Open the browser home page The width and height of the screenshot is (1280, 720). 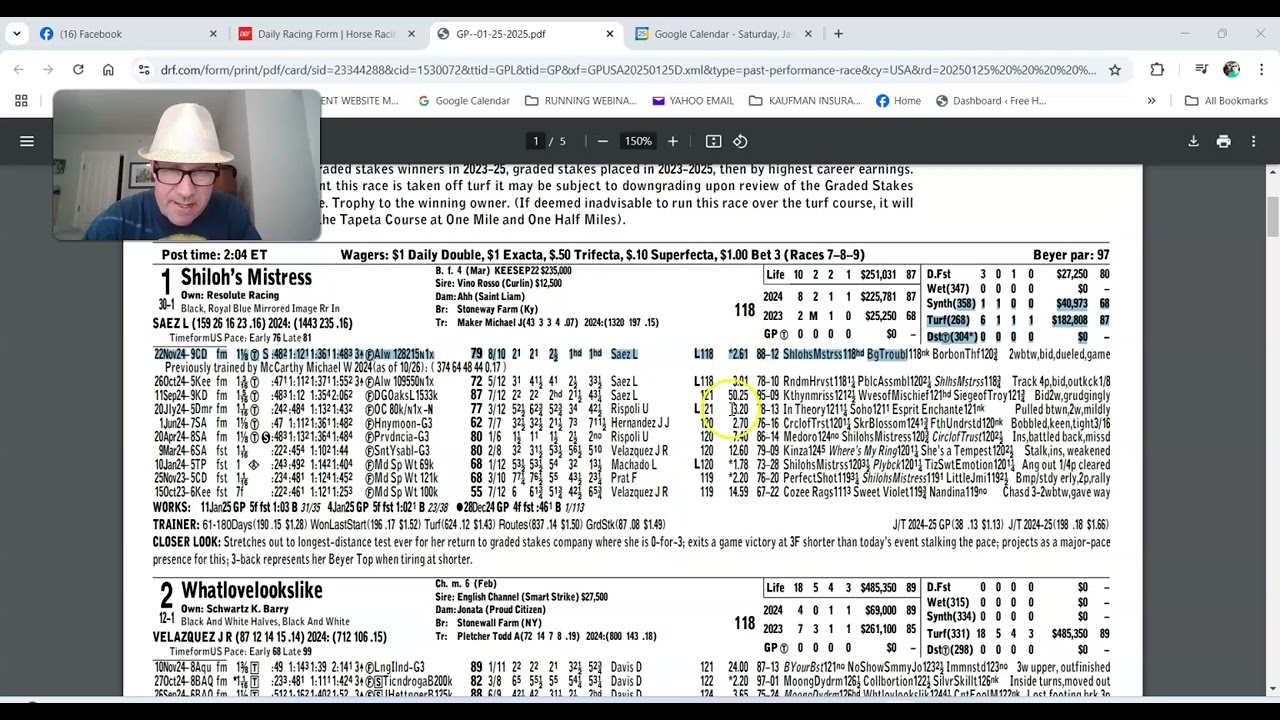coord(108,70)
